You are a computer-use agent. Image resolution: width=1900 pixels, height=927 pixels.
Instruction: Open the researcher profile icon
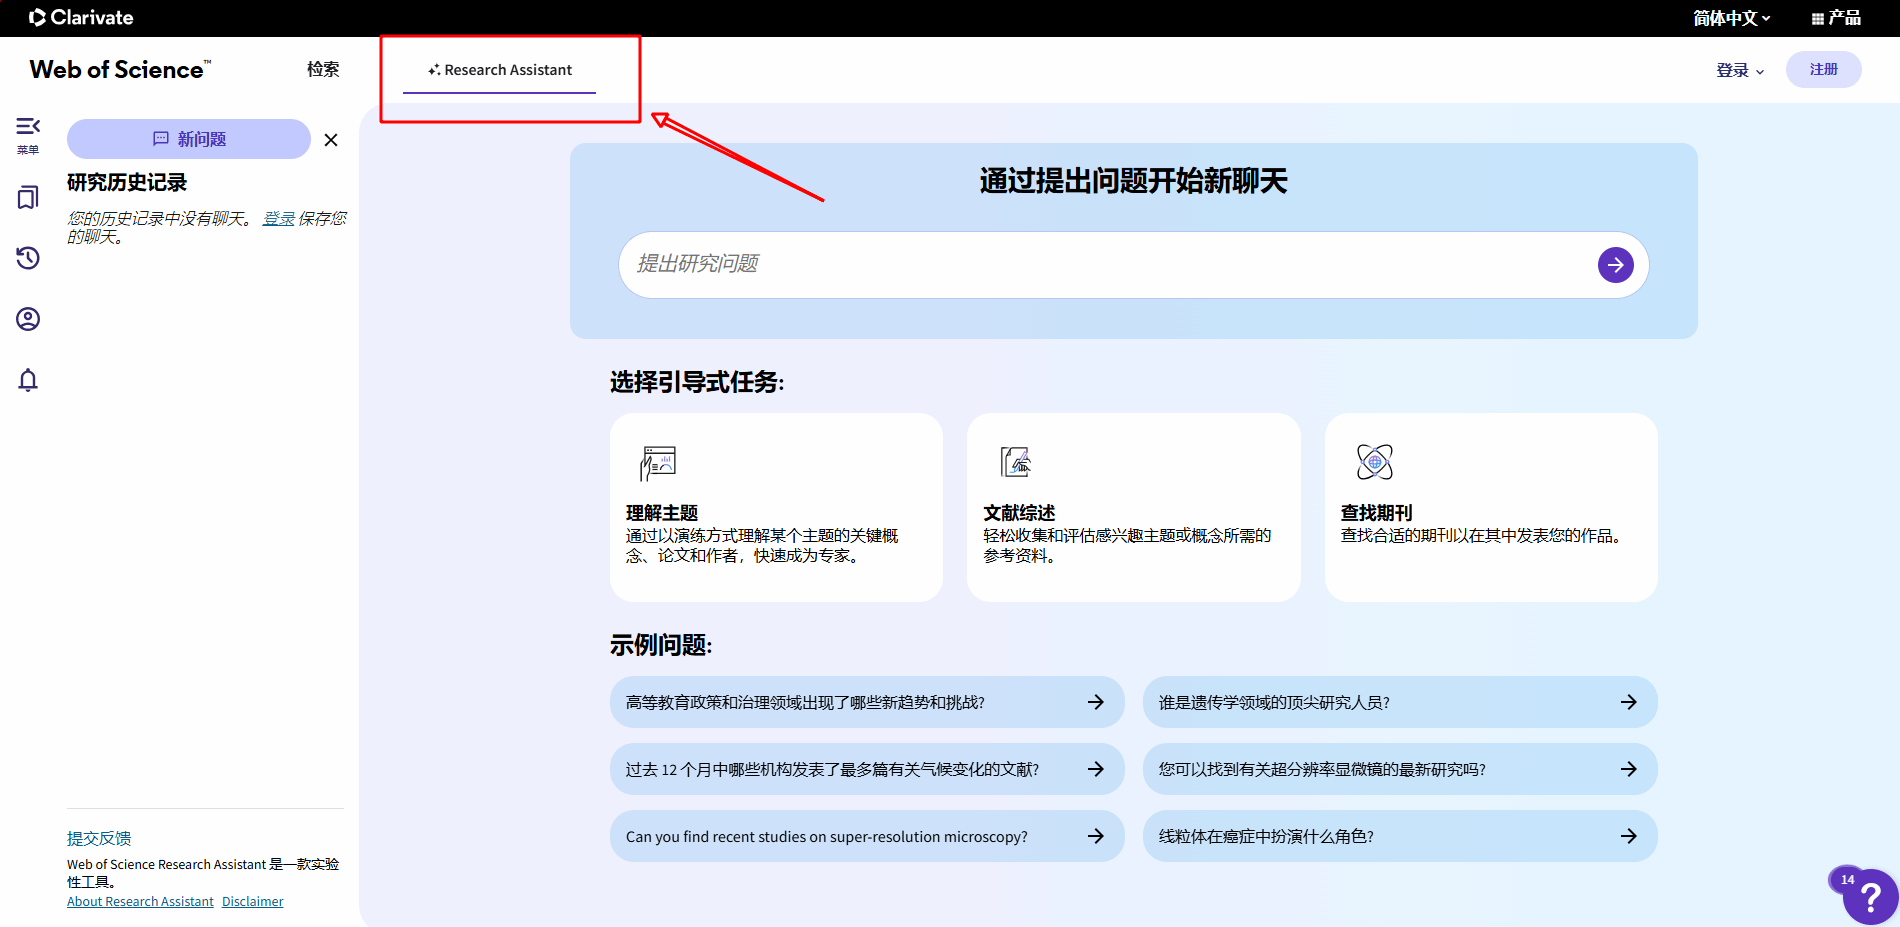coord(28,319)
